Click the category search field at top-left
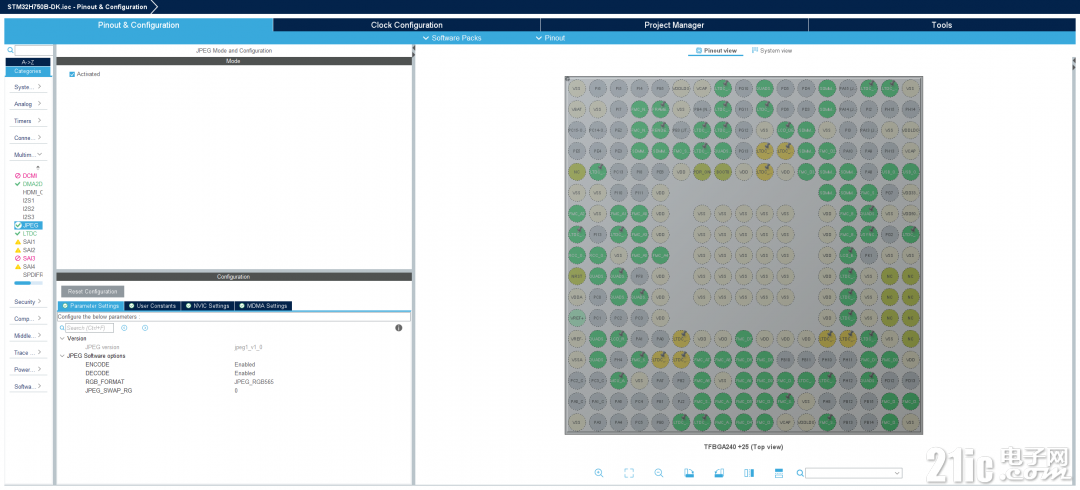 point(34,50)
